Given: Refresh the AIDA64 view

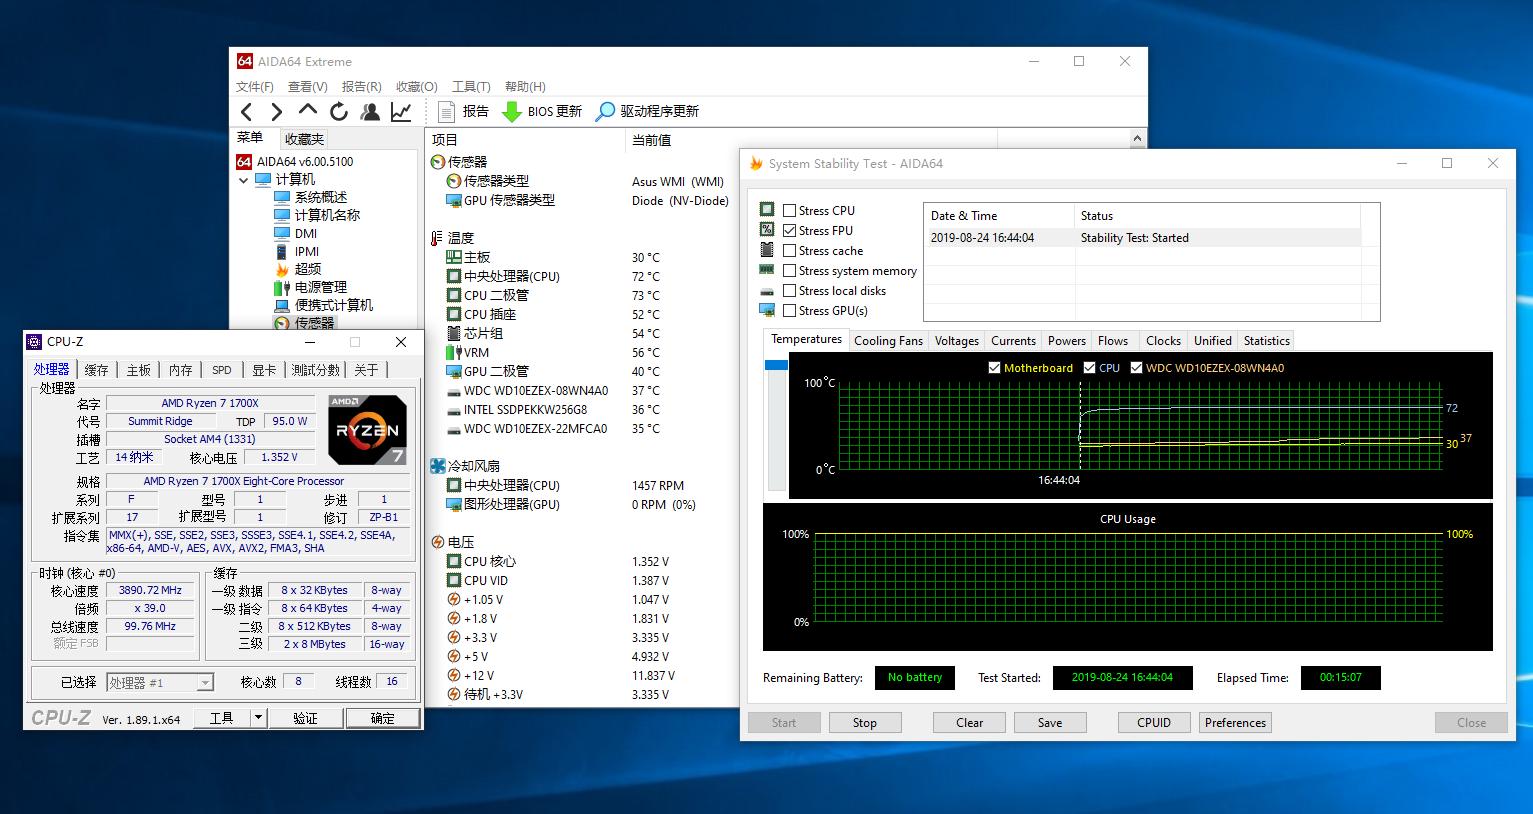Looking at the screenshot, I should pos(339,111).
